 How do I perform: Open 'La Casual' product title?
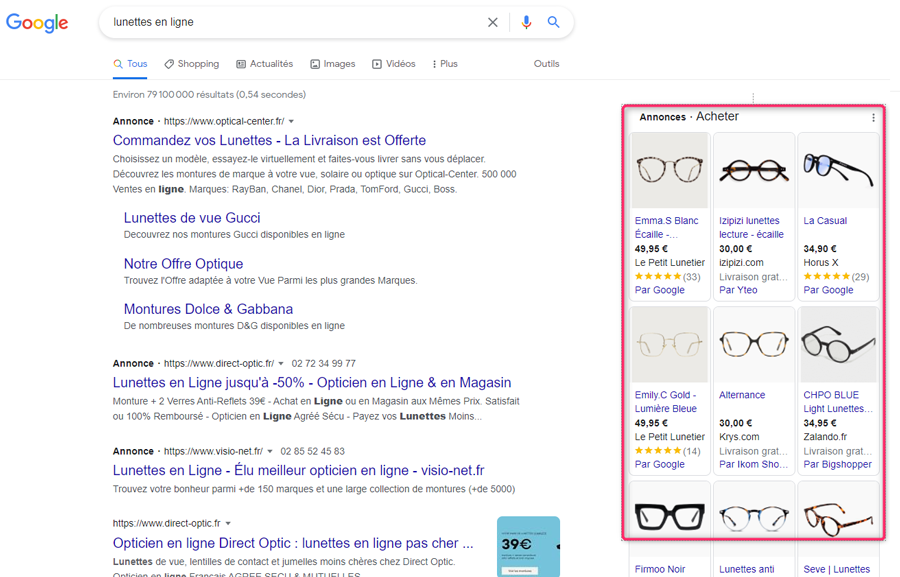click(825, 221)
